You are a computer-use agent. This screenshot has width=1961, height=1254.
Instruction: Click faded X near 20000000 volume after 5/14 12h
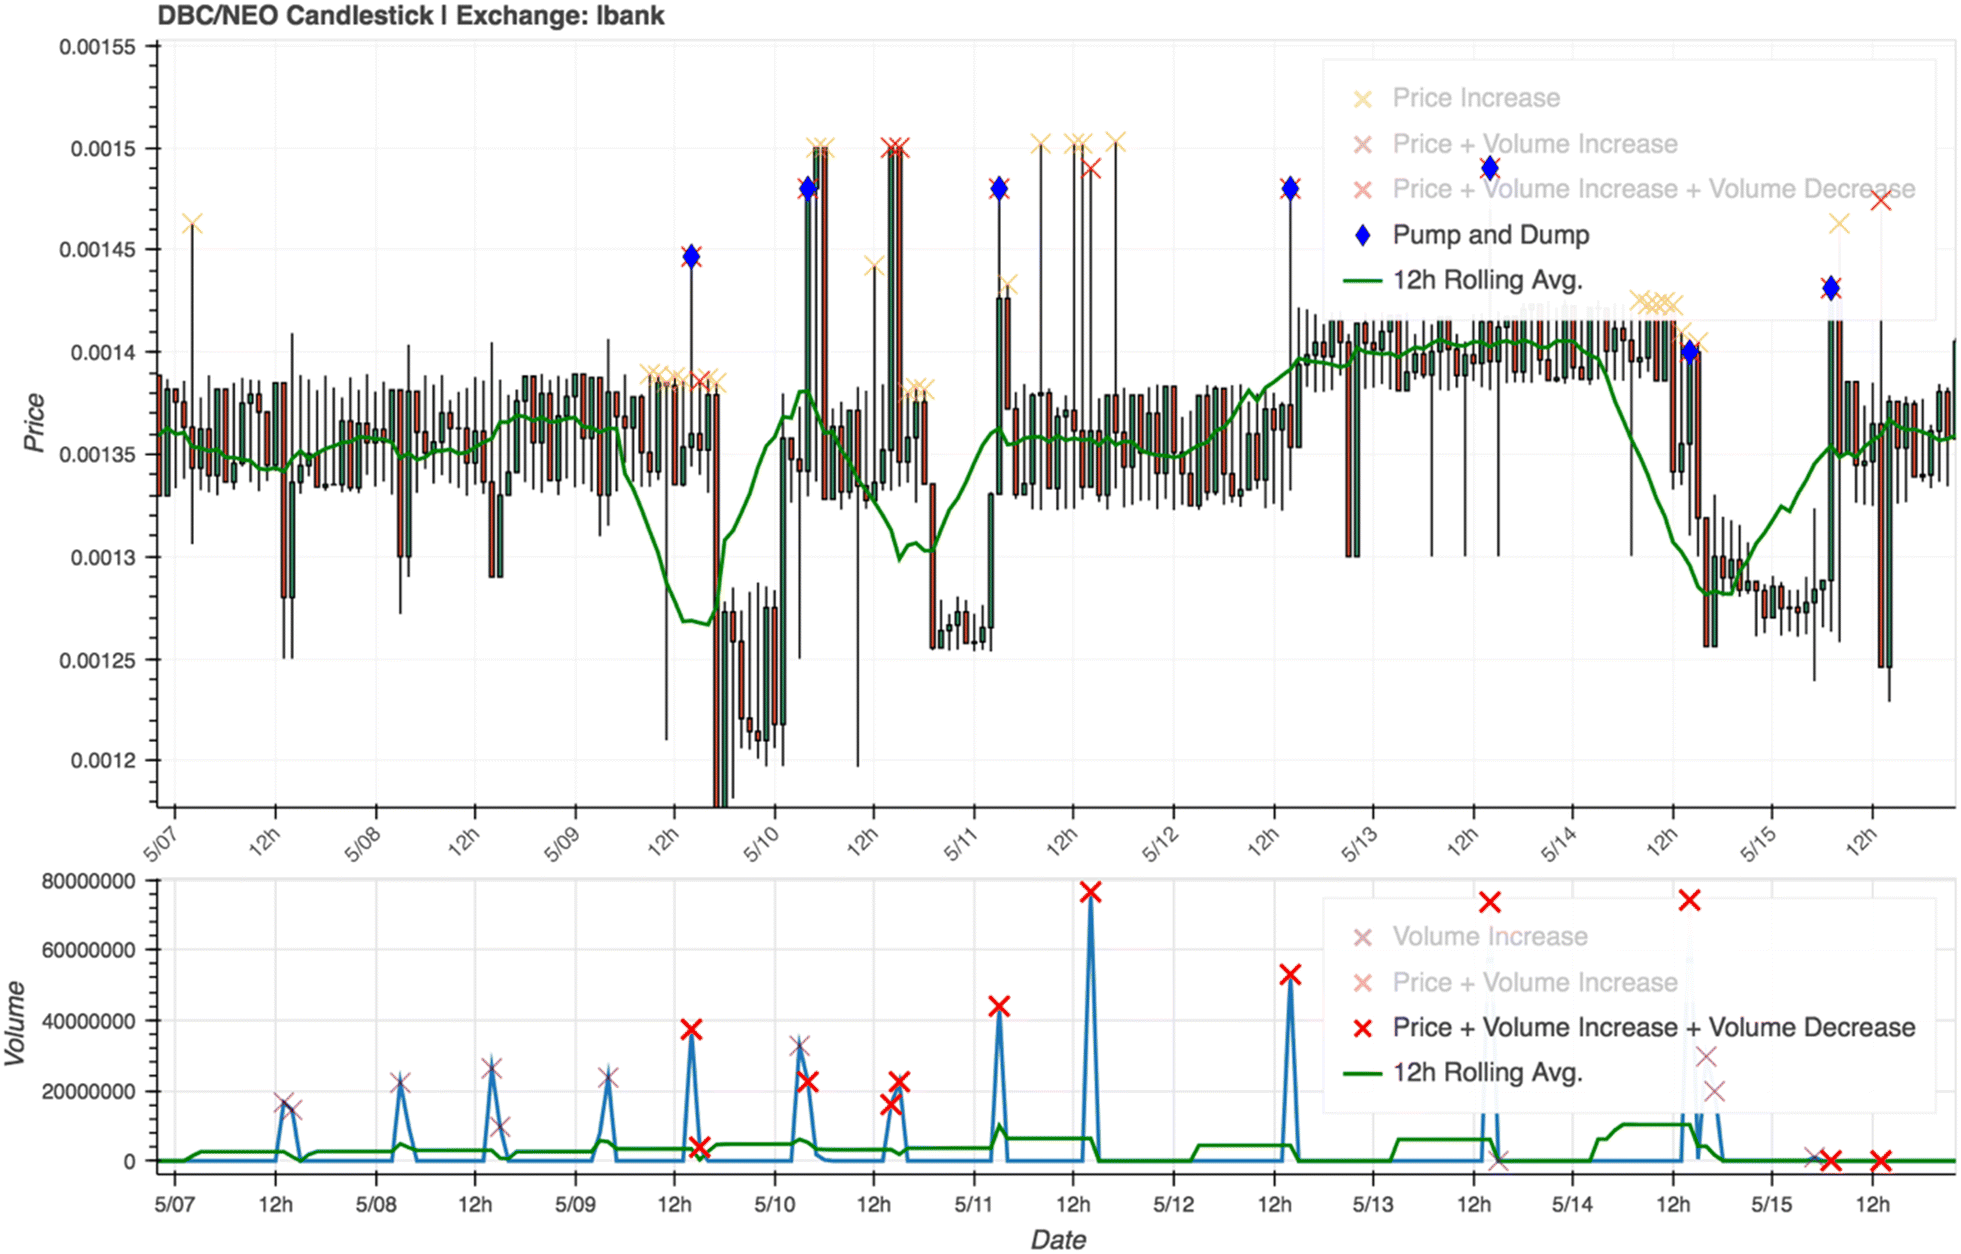tap(1714, 1091)
